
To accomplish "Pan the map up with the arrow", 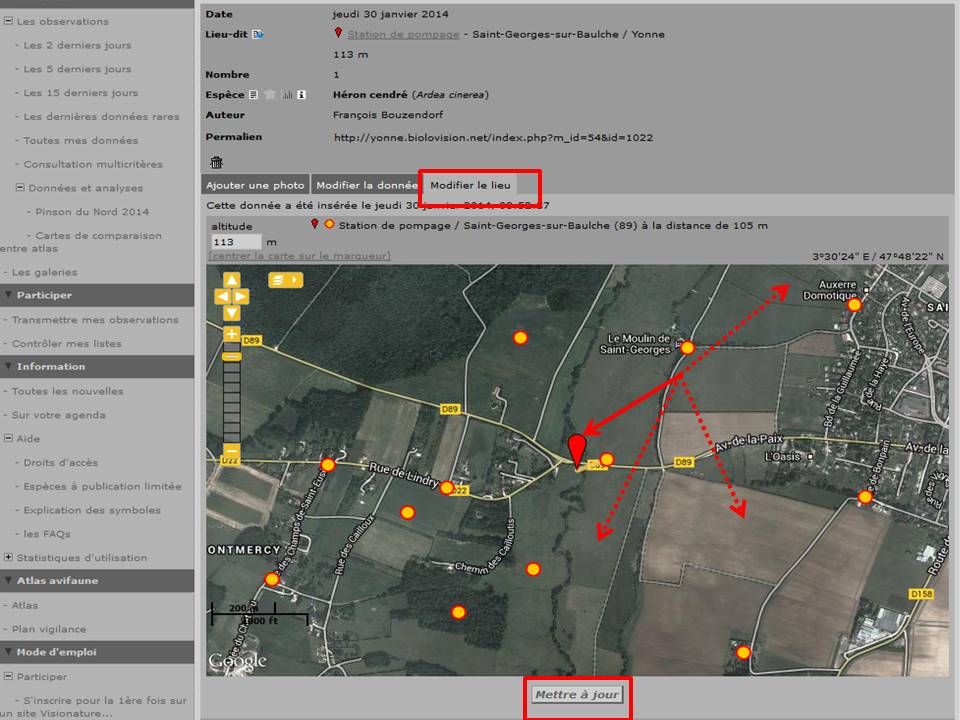I will [x=231, y=280].
